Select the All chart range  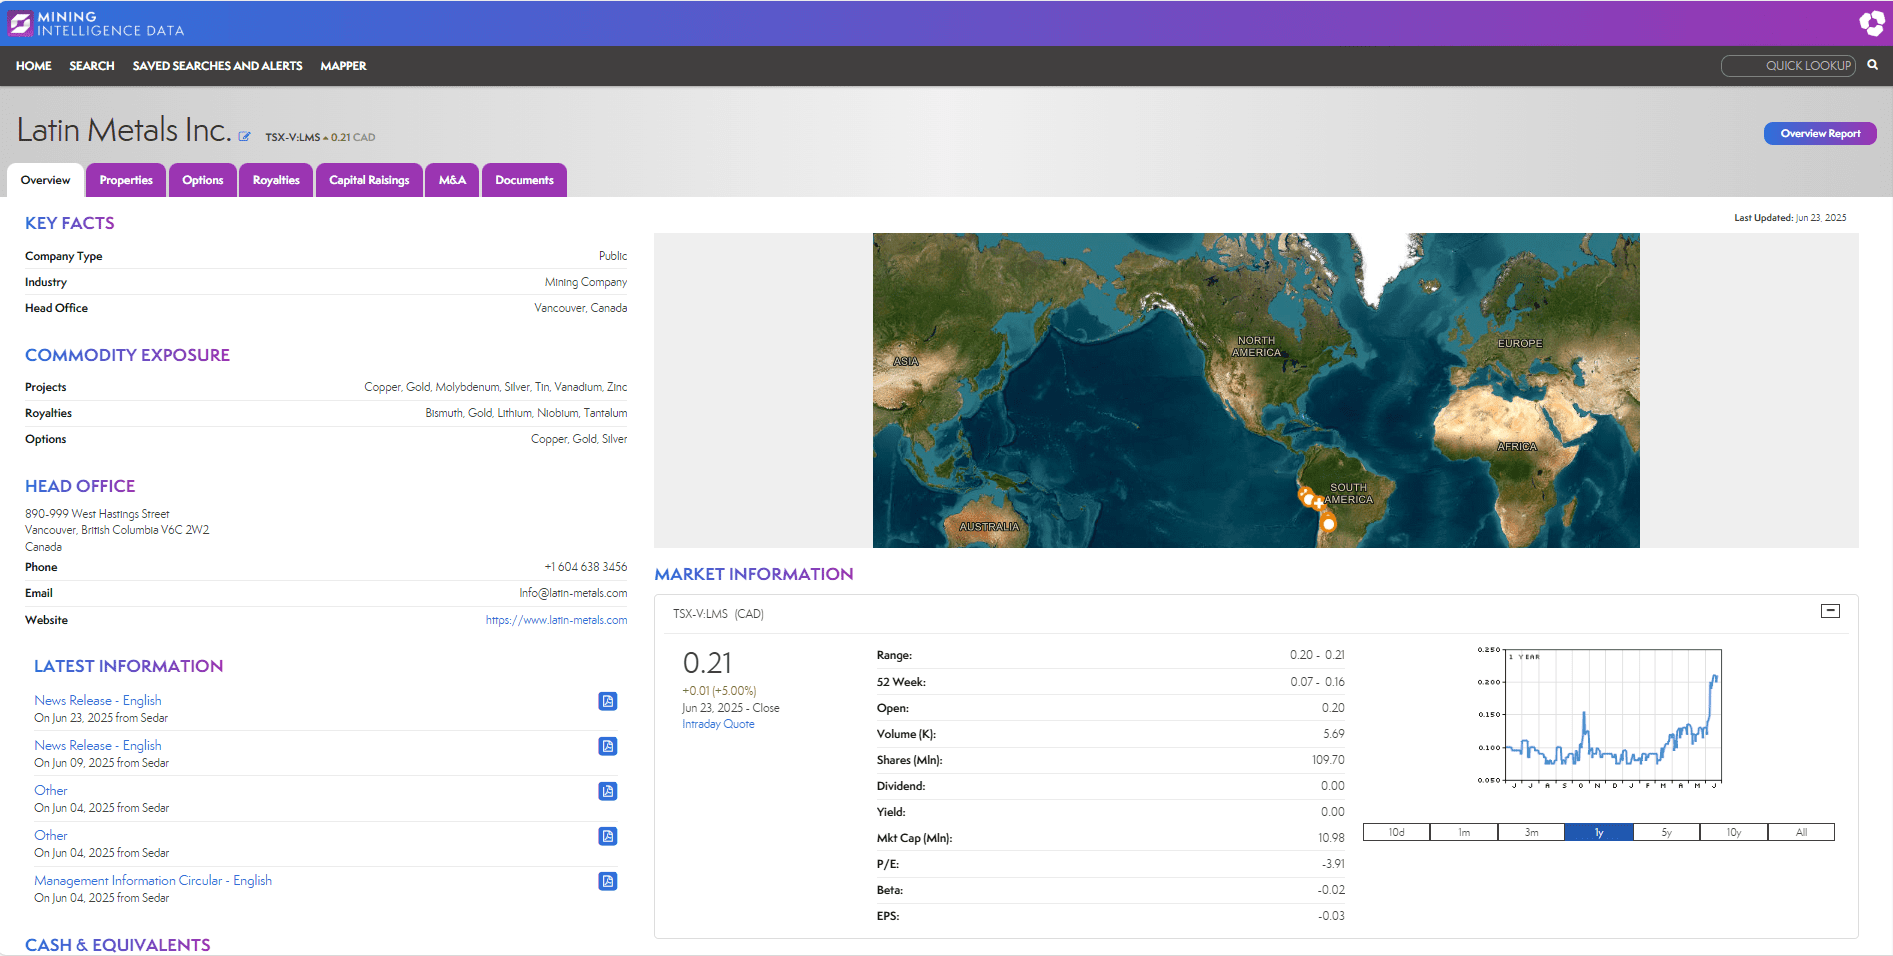(1801, 832)
